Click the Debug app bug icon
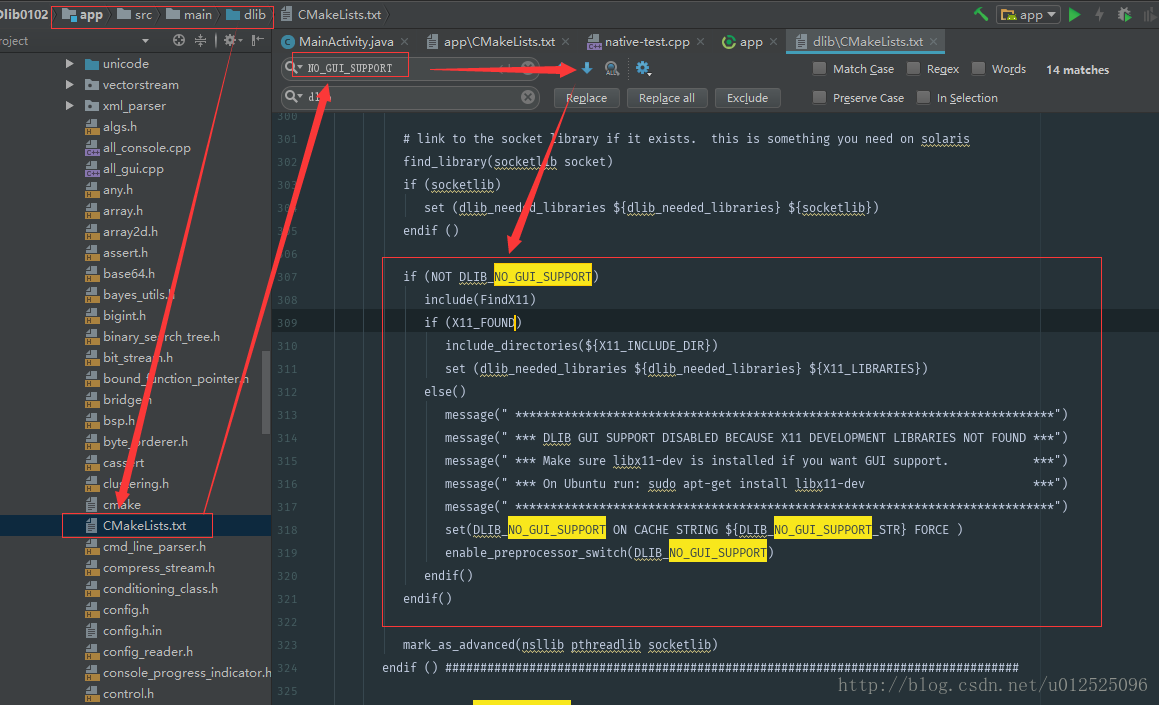 click(x=1124, y=14)
